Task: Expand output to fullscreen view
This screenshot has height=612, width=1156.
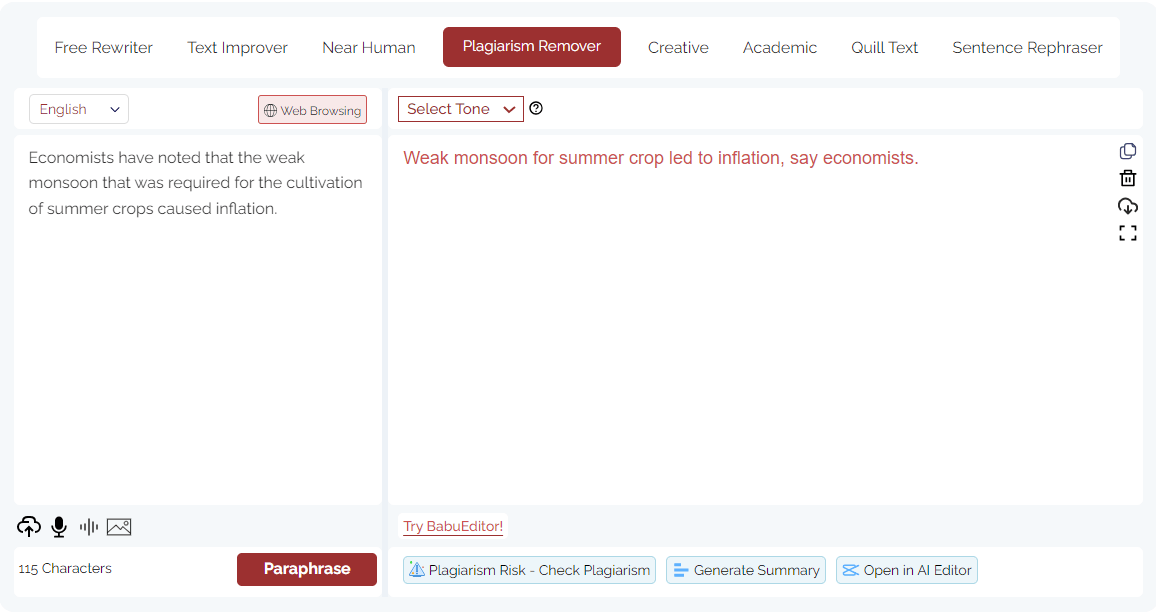Action: tap(1128, 233)
